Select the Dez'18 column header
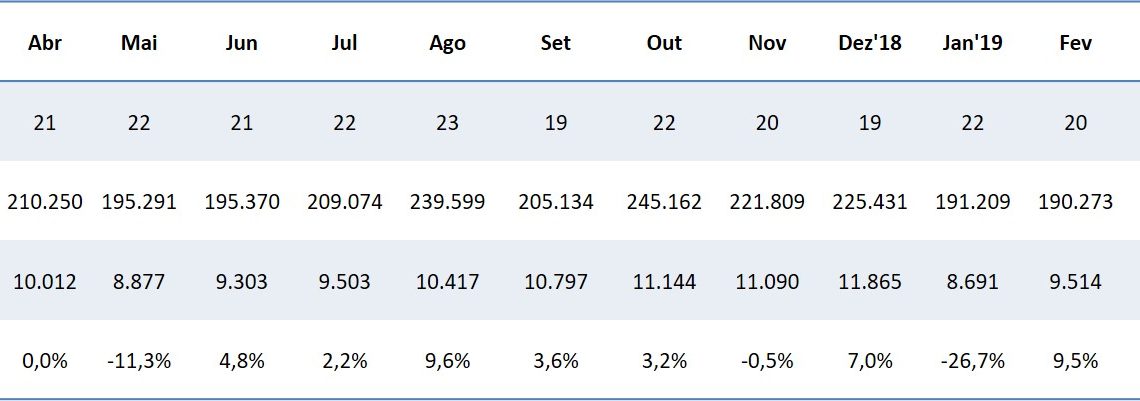 [870, 43]
